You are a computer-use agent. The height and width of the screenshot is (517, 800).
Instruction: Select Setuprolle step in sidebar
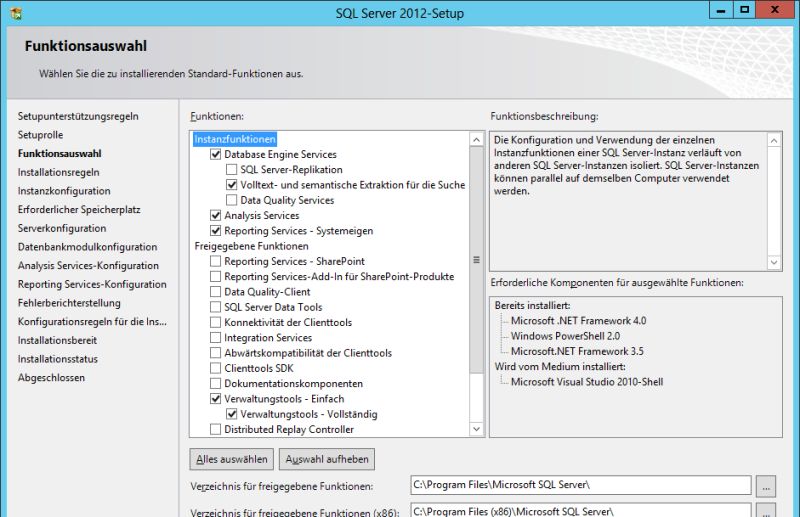coord(40,135)
